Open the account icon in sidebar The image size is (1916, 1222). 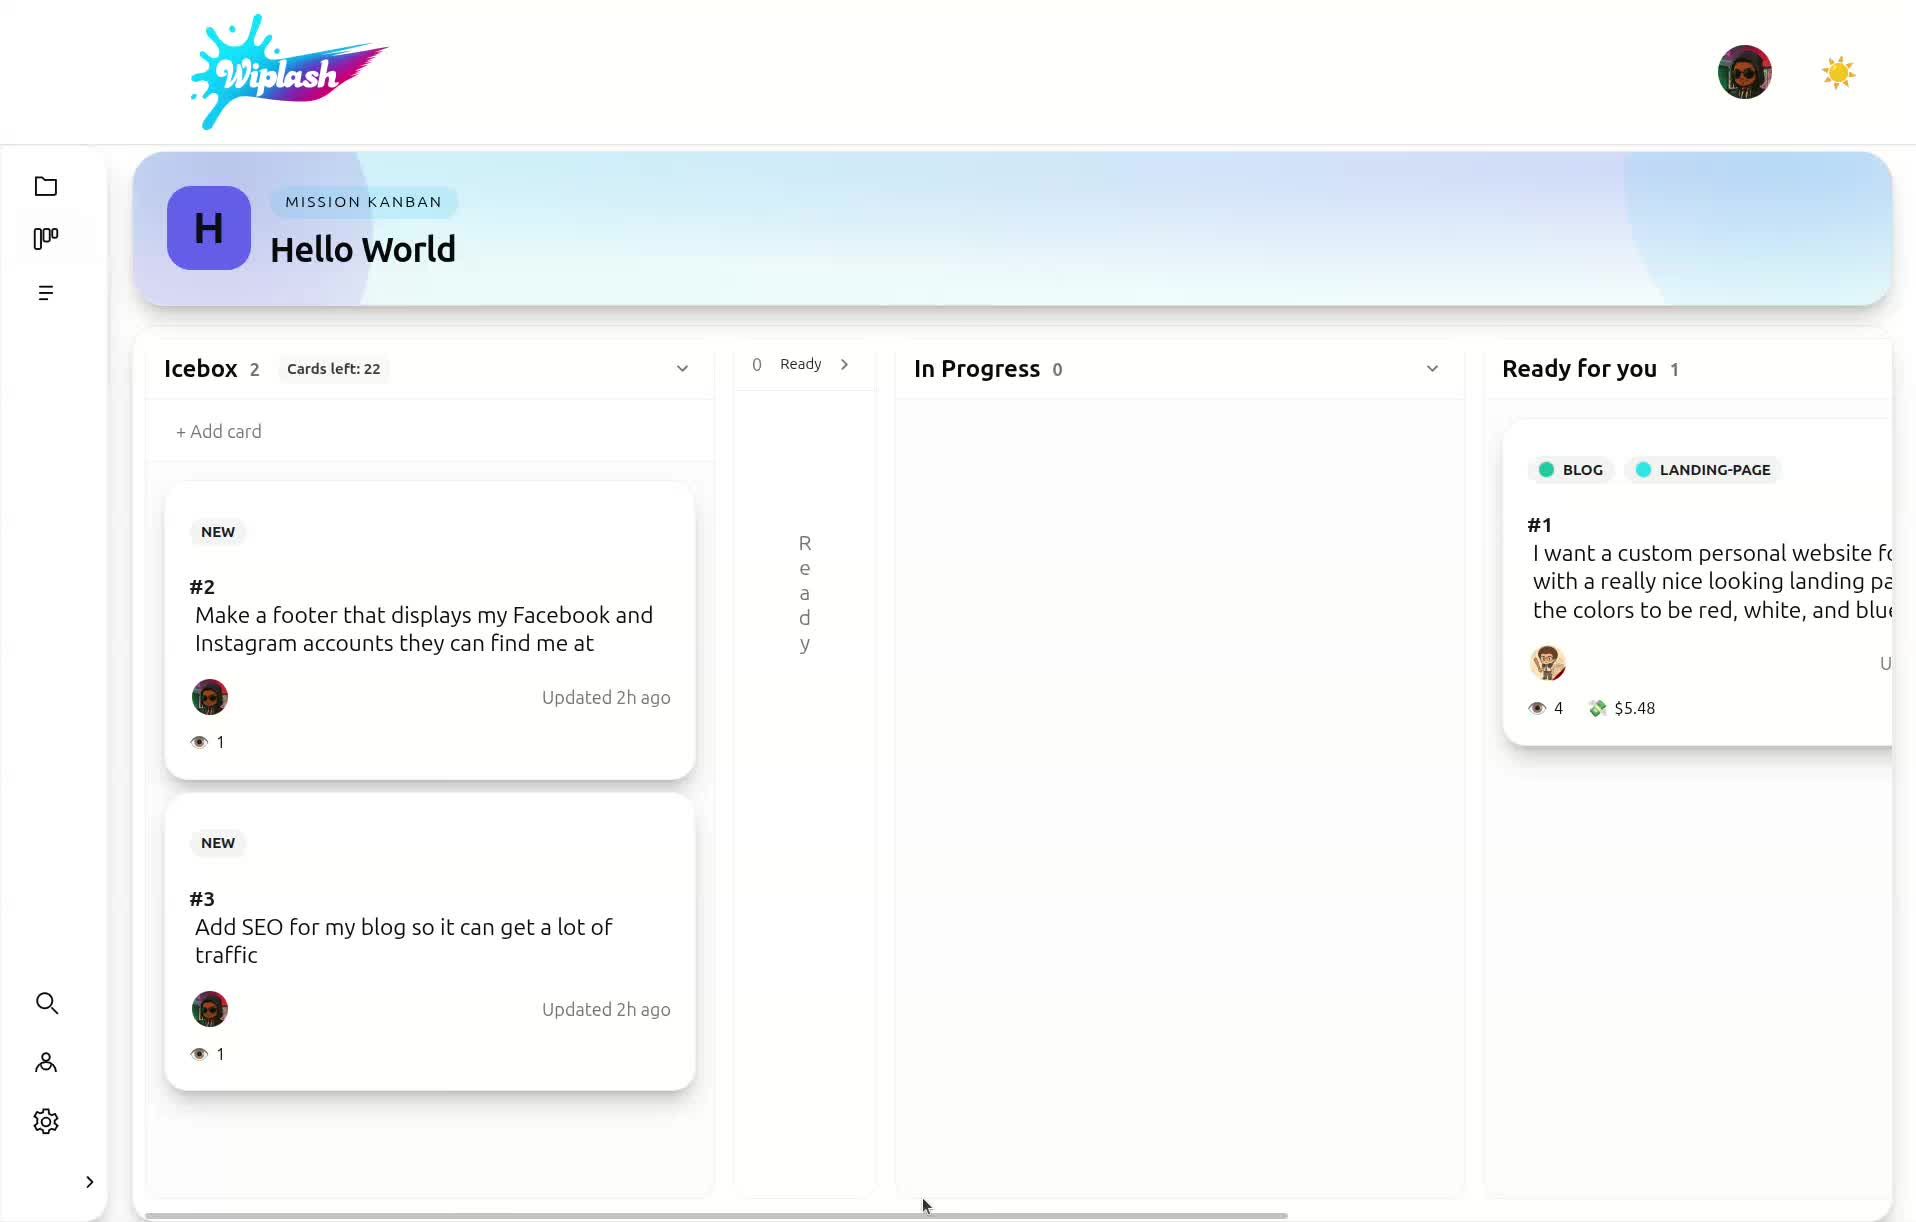click(46, 1062)
